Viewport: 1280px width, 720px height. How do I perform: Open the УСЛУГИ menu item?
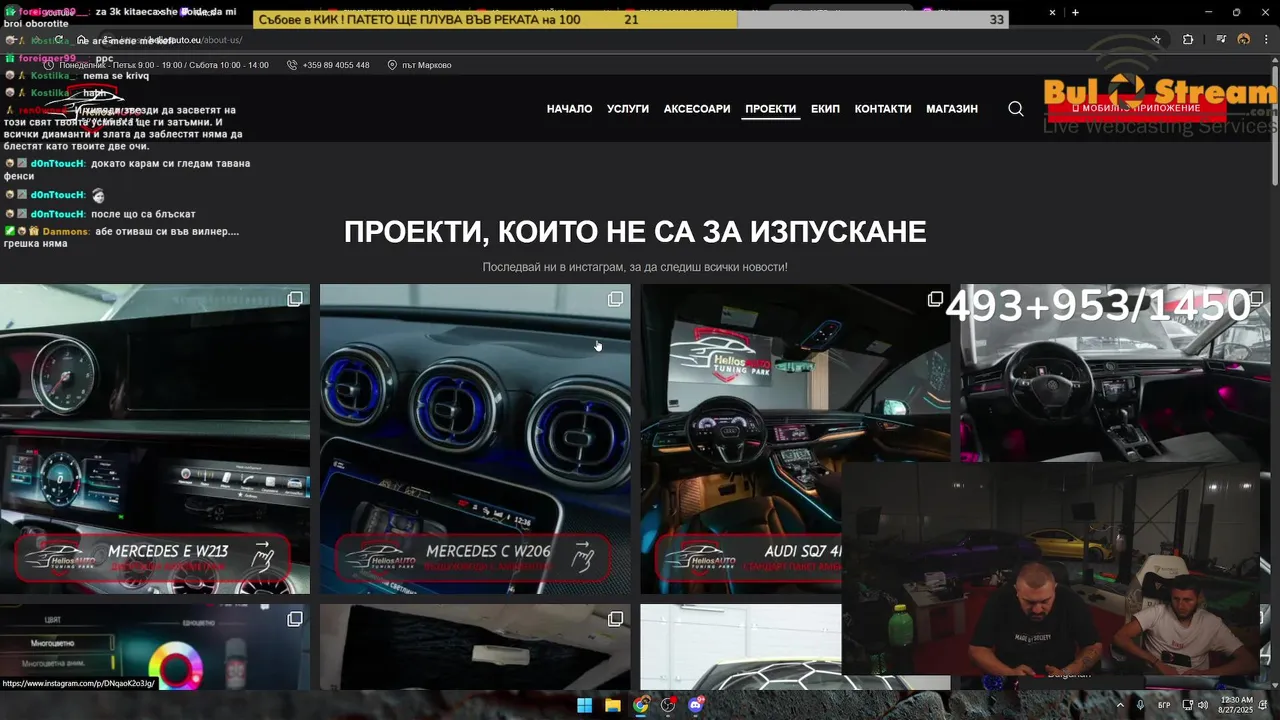(628, 109)
